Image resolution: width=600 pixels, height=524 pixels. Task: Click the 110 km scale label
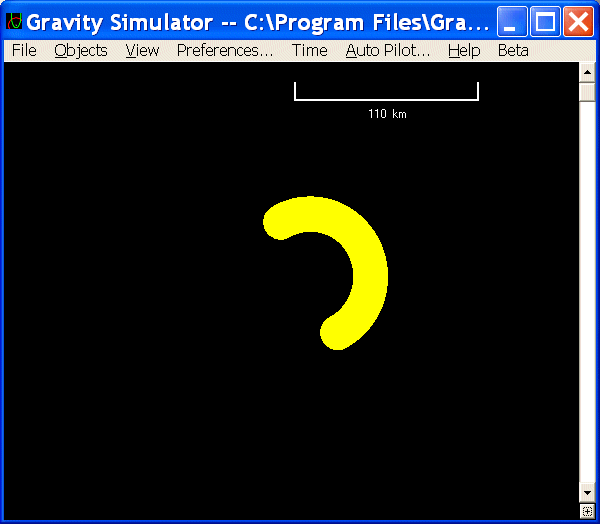coord(387,114)
